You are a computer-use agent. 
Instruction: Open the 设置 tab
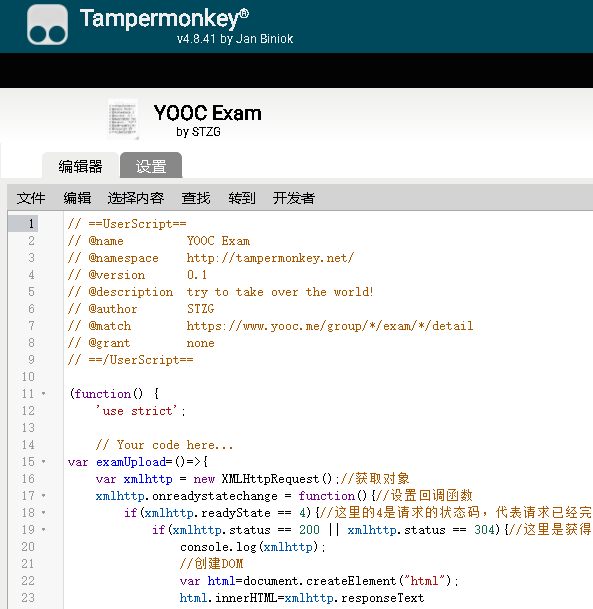pyautogui.click(x=151, y=166)
